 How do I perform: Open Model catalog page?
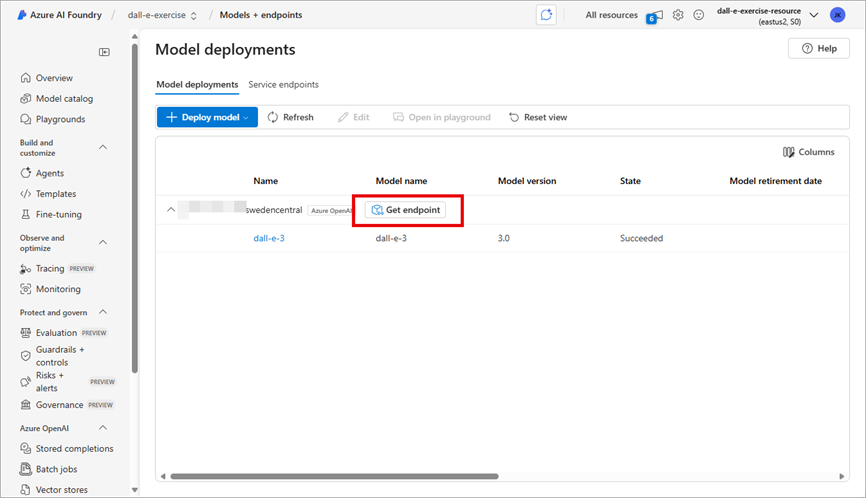coord(64,98)
